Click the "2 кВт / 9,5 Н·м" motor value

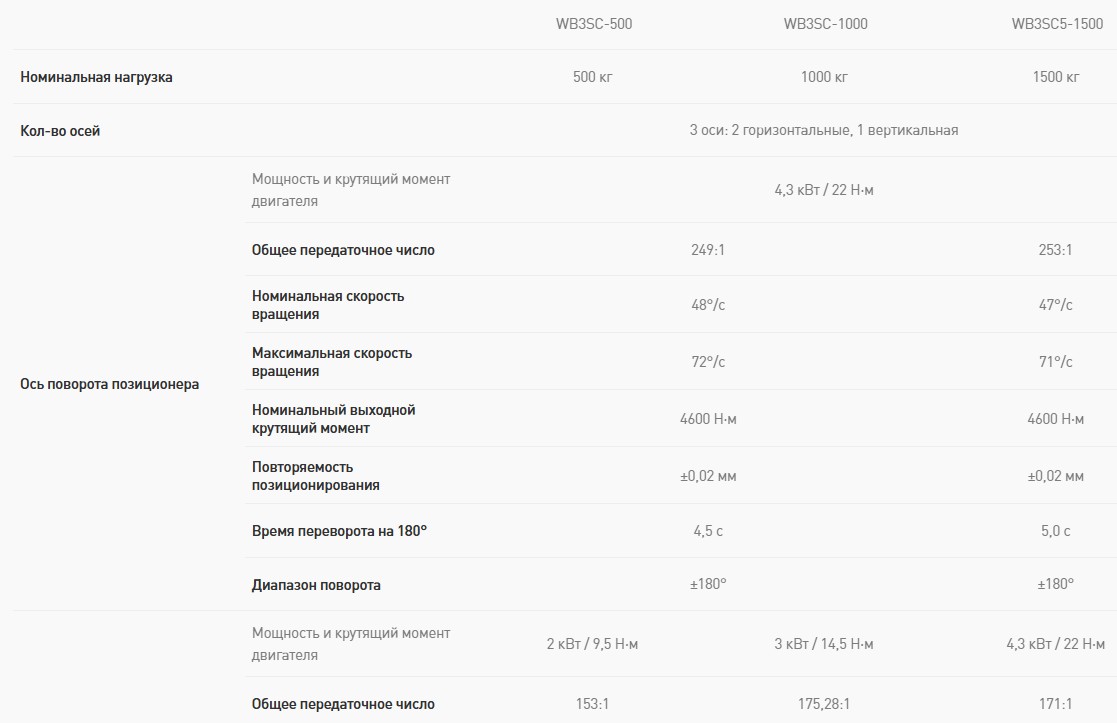coord(593,644)
